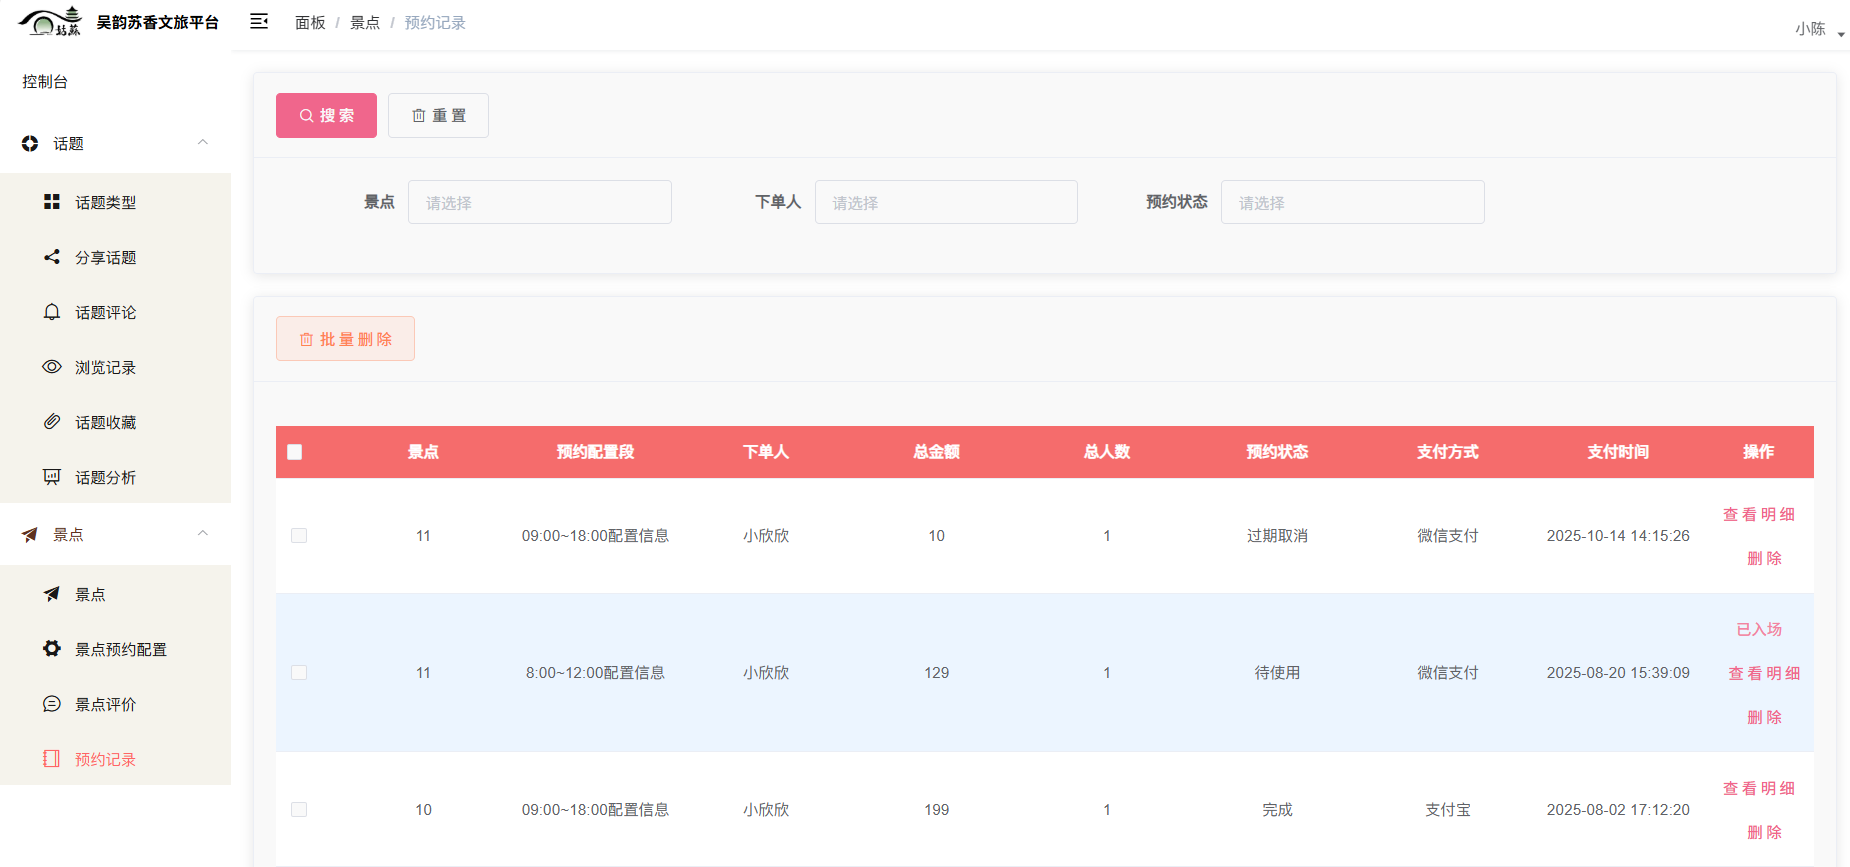The height and width of the screenshot is (867, 1850).
Task: Click the 重置 button
Action: 438,116
